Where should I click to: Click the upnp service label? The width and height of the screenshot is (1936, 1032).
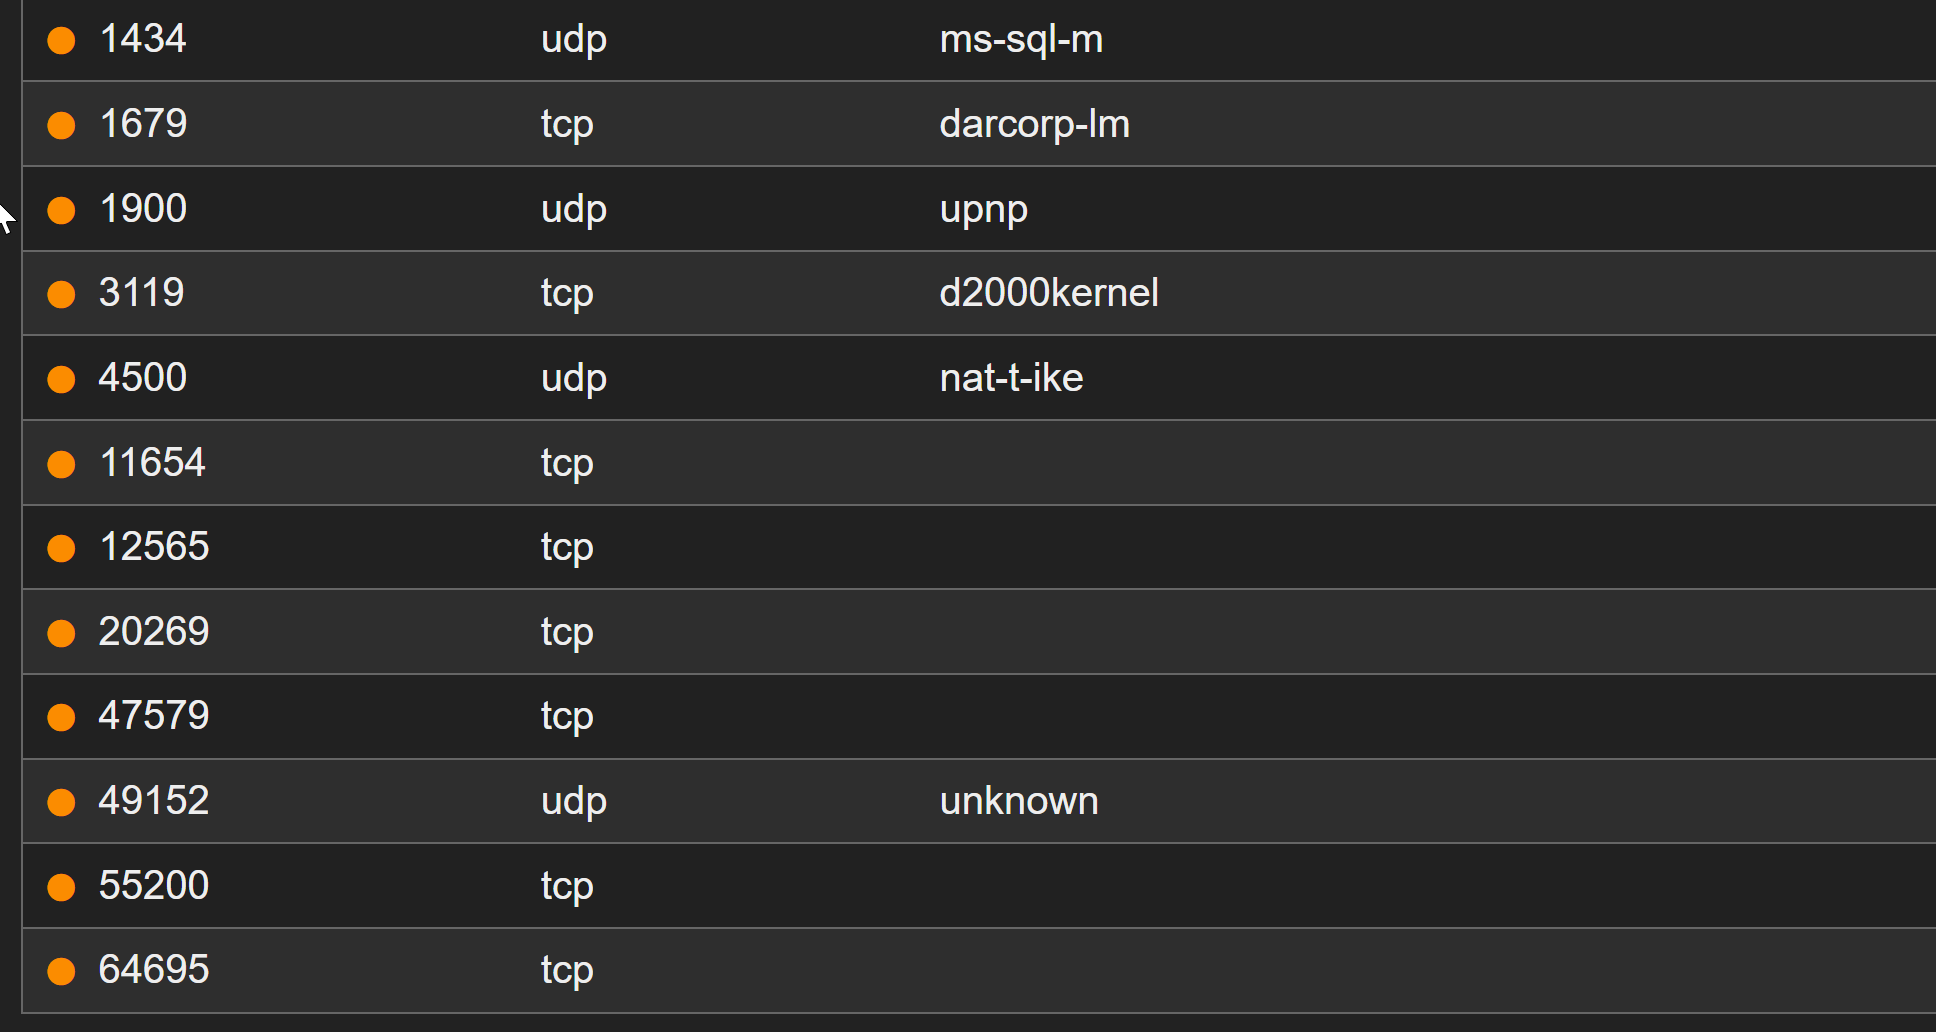(x=983, y=210)
